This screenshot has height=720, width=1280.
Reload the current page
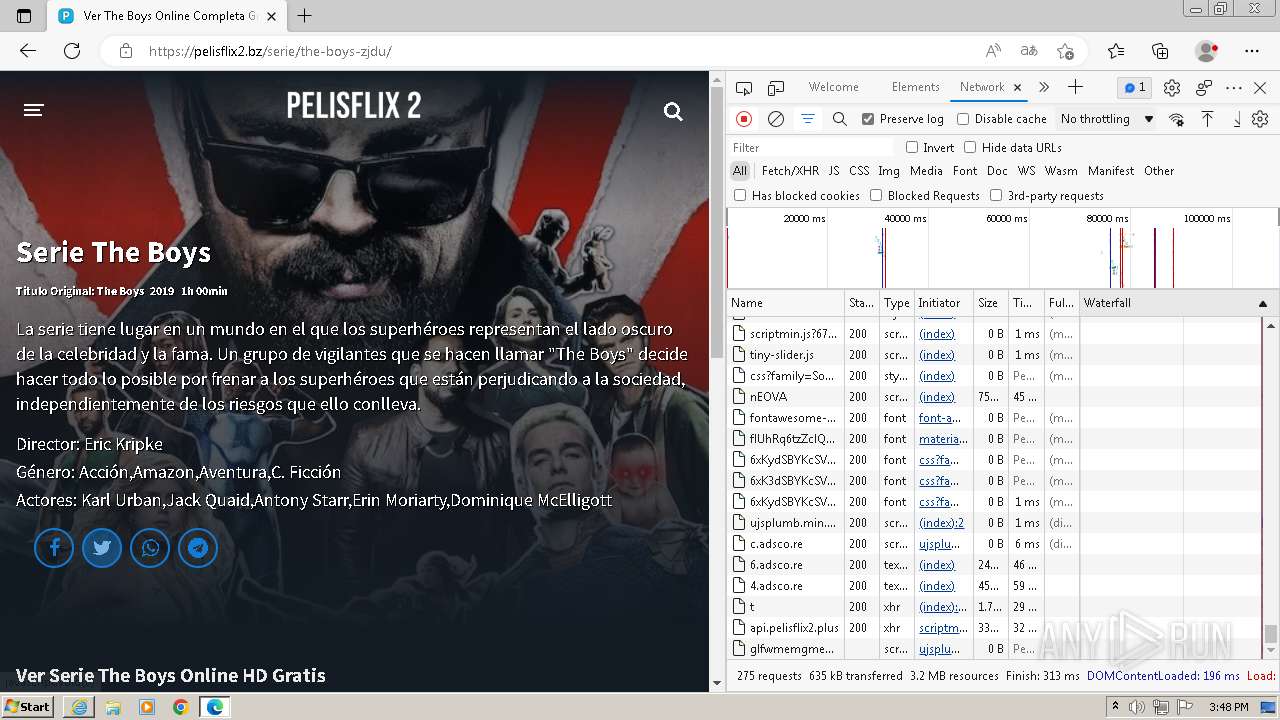click(72, 51)
